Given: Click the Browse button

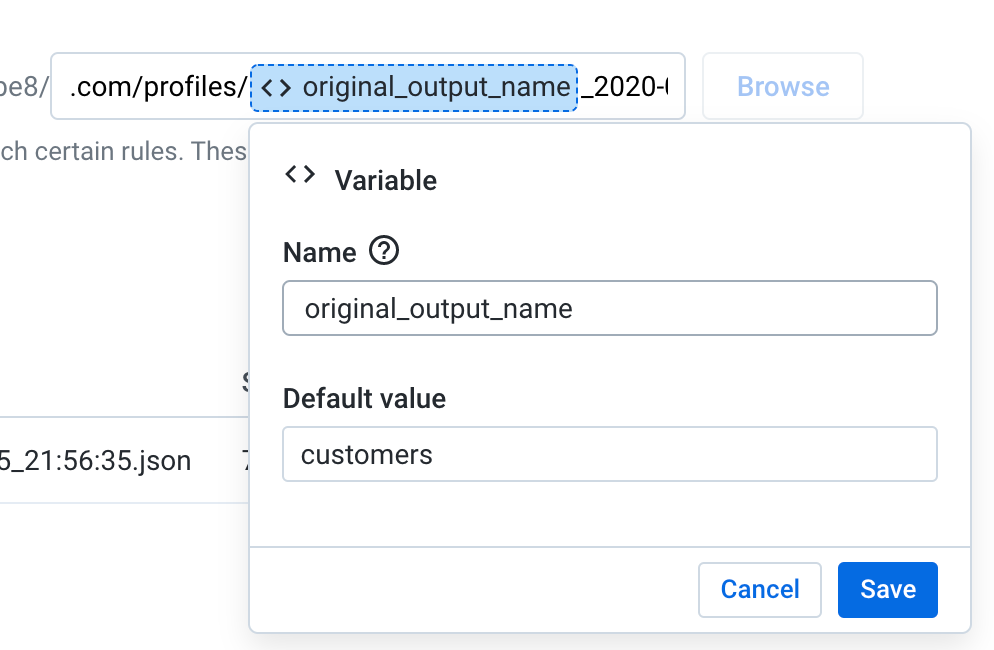Looking at the screenshot, I should point(782,87).
